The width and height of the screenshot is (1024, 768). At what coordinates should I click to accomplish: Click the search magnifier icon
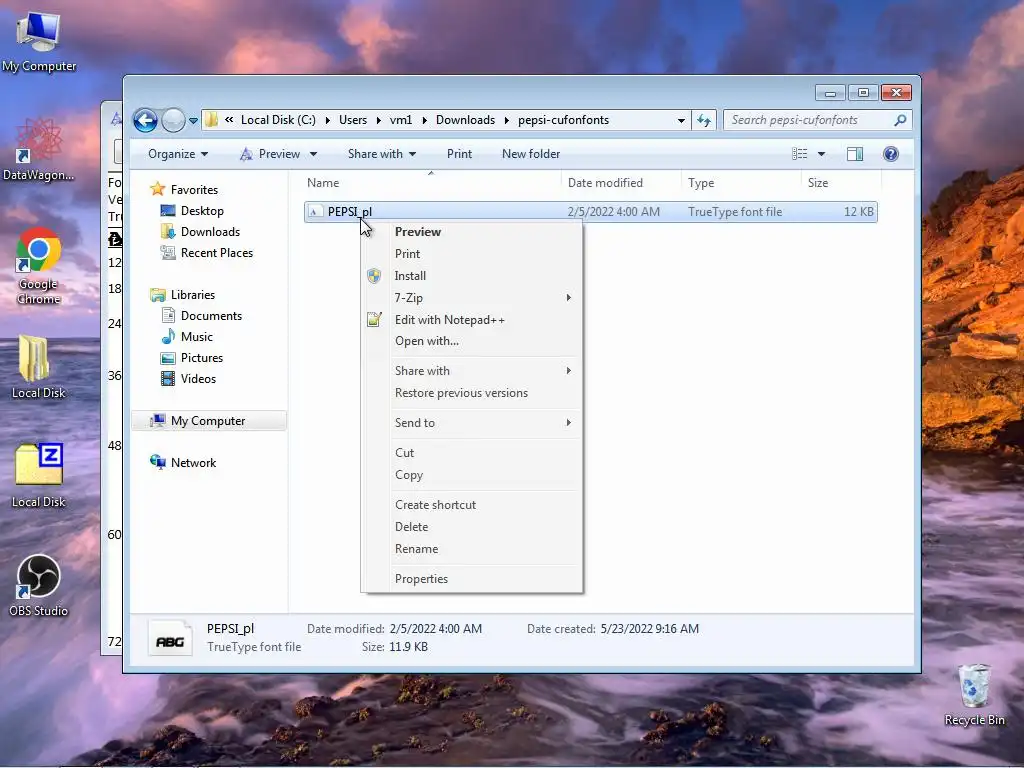pyautogui.click(x=900, y=120)
